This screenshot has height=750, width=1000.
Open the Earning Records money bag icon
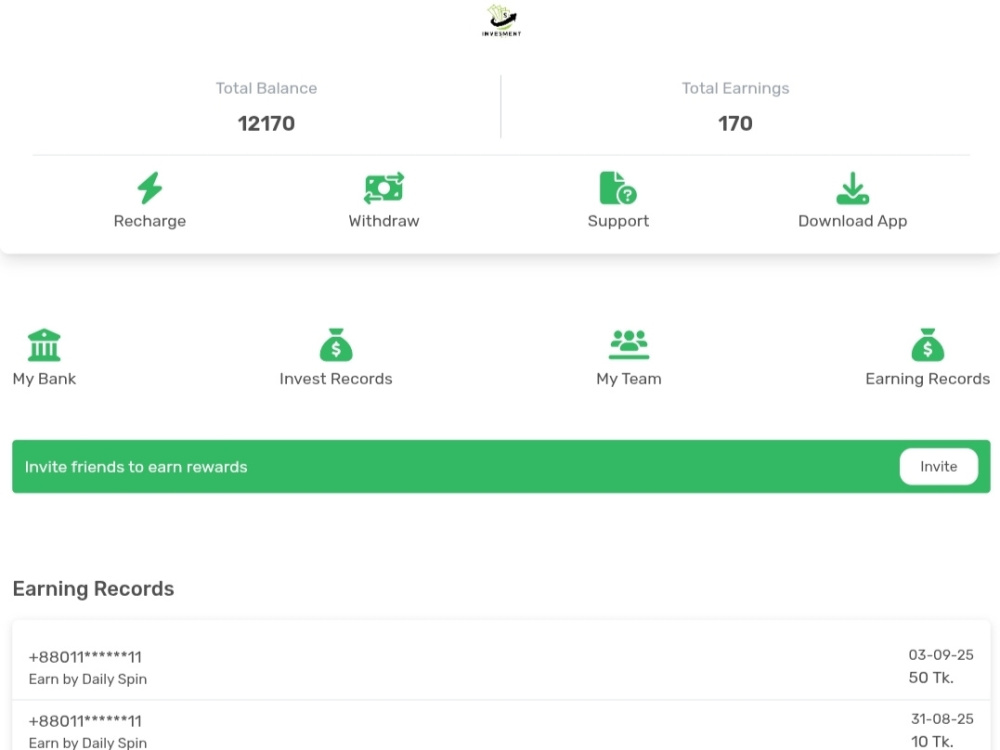click(928, 345)
